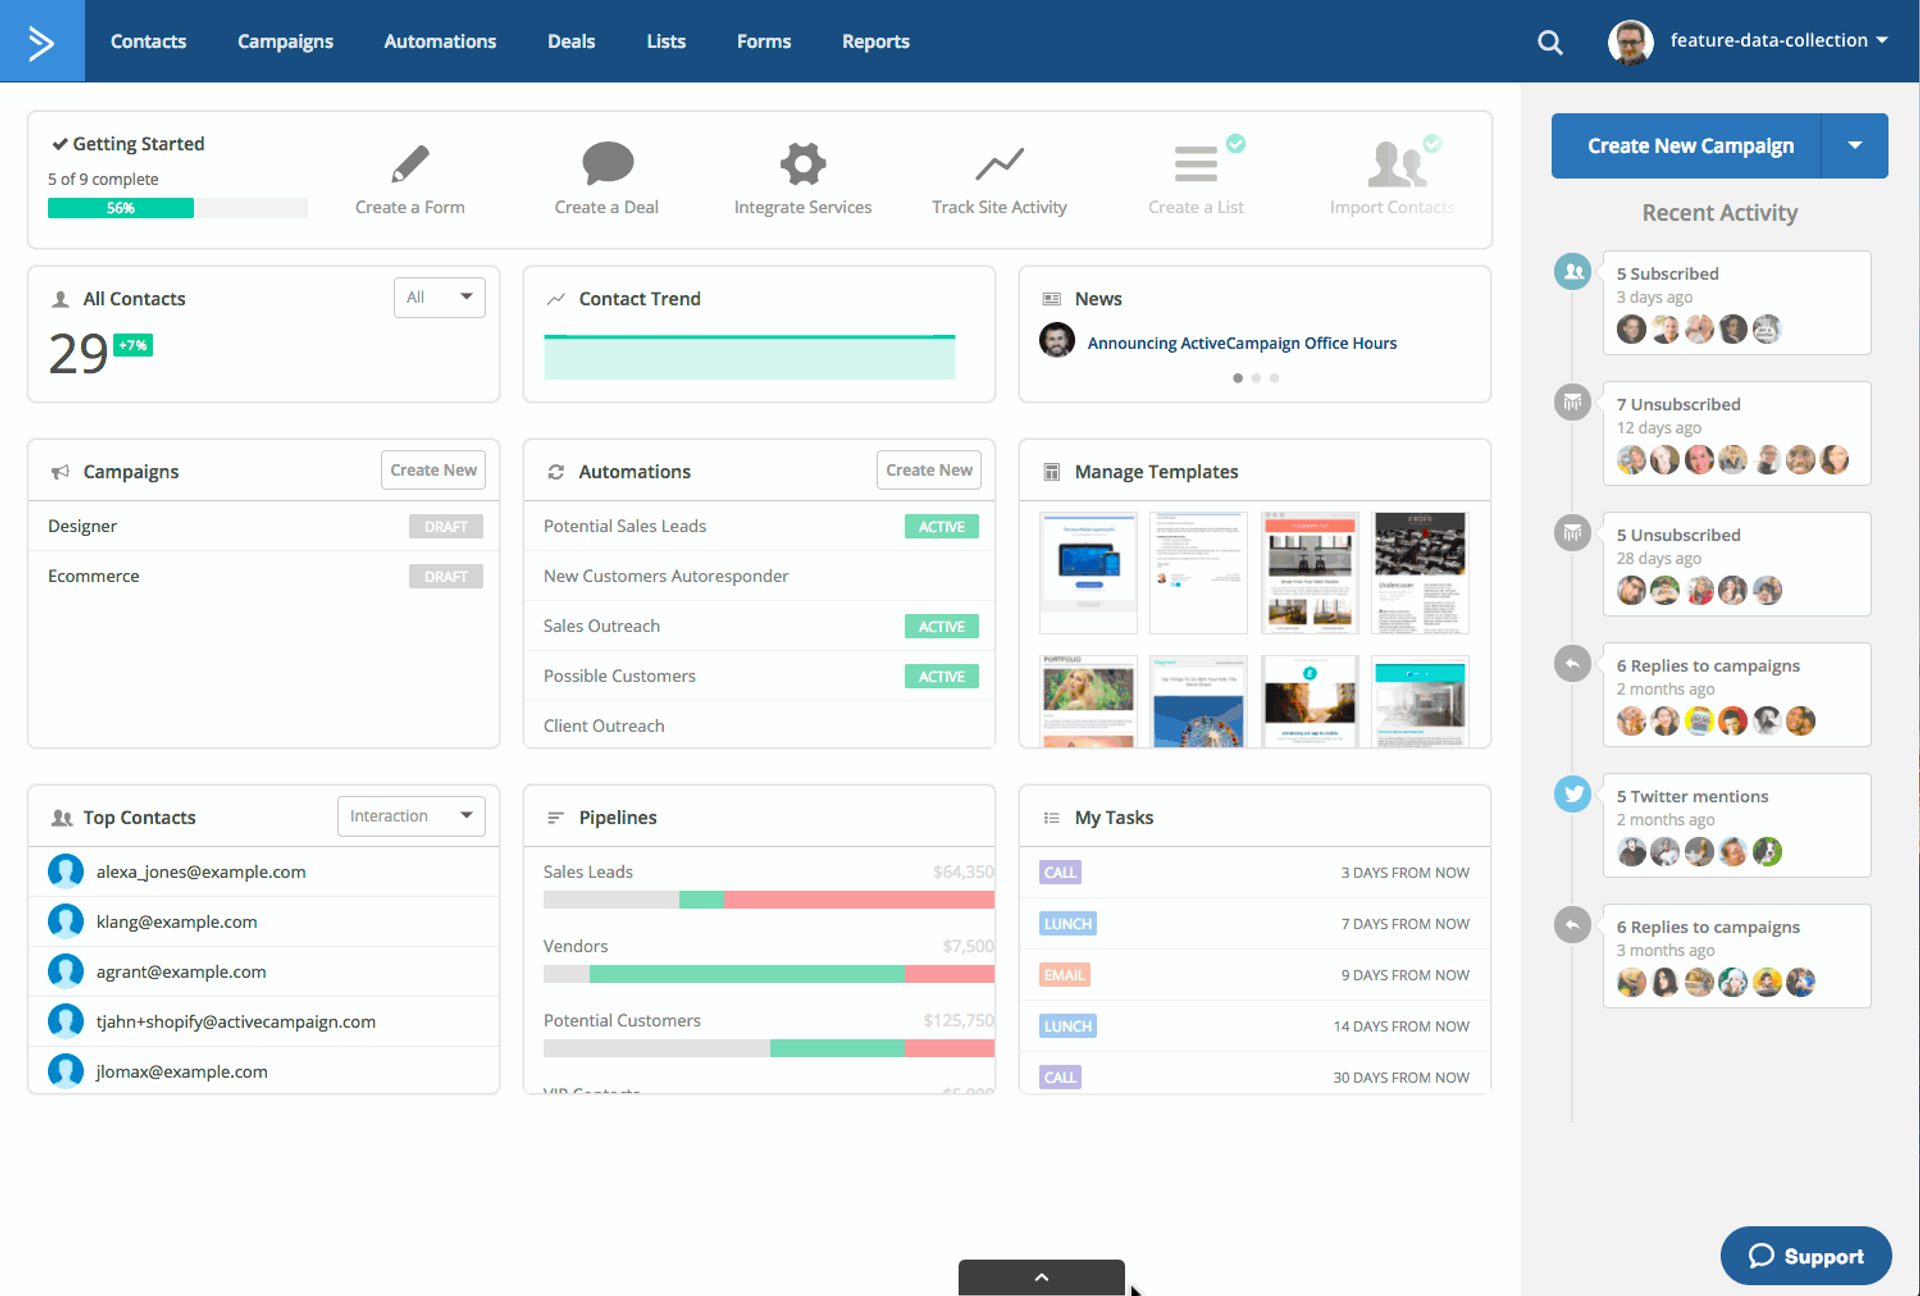Click the Track Site Activity chart icon
Image resolution: width=1920 pixels, height=1296 pixels.
point(999,163)
